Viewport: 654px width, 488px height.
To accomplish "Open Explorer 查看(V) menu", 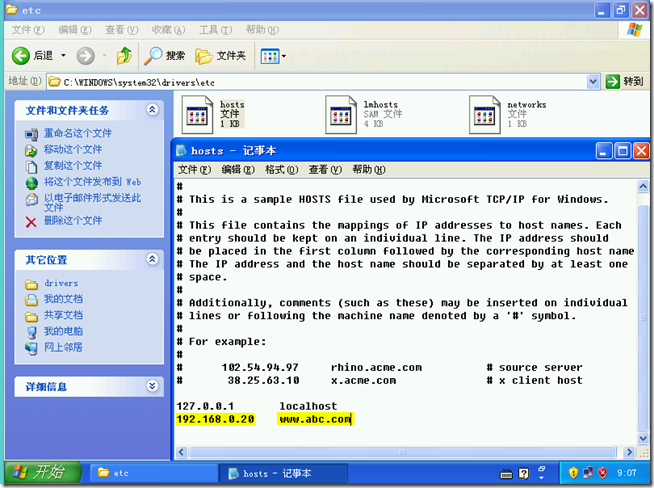I will (x=121, y=30).
